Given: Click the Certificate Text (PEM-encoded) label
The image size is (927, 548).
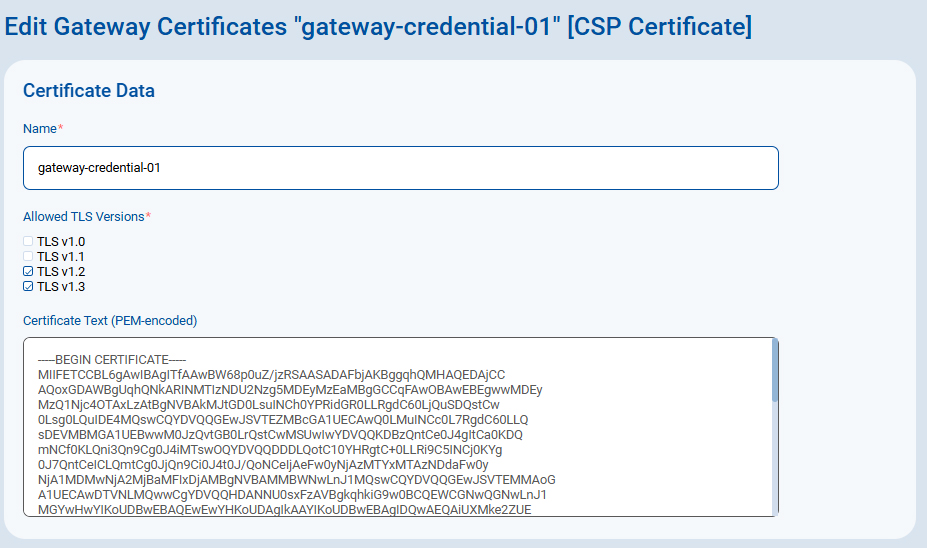Looking at the screenshot, I should click(x=110, y=321).
